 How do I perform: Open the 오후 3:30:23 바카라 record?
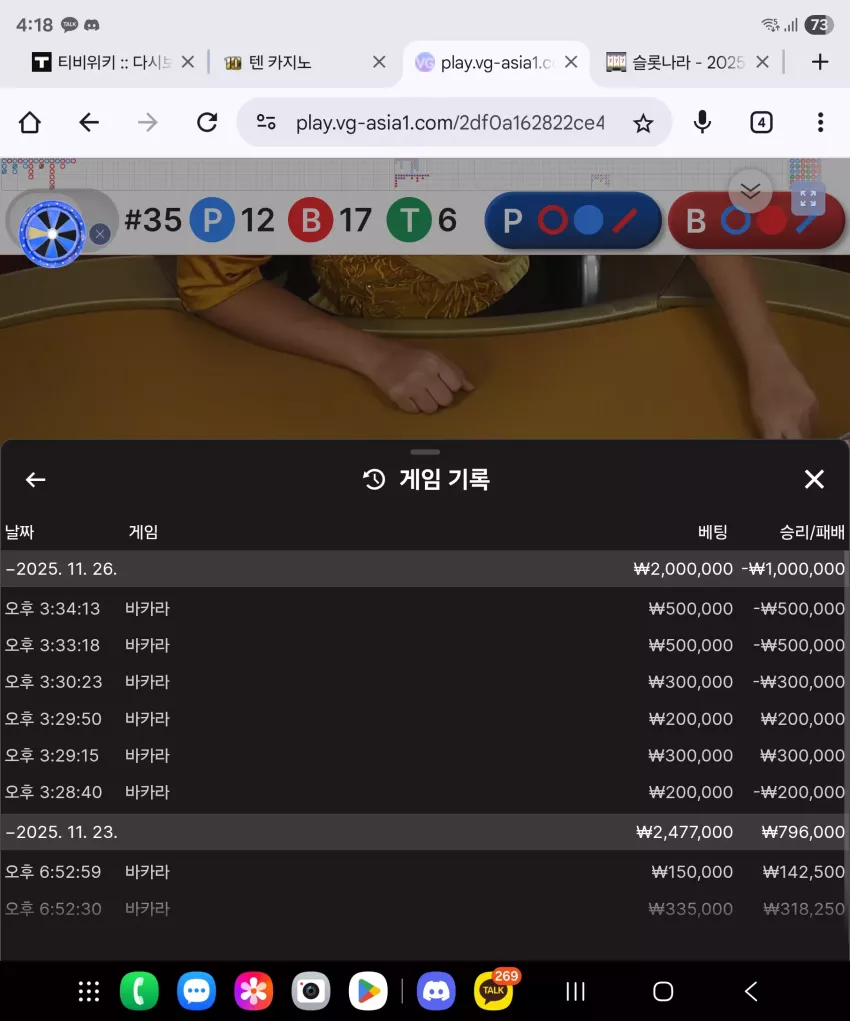click(x=424, y=682)
